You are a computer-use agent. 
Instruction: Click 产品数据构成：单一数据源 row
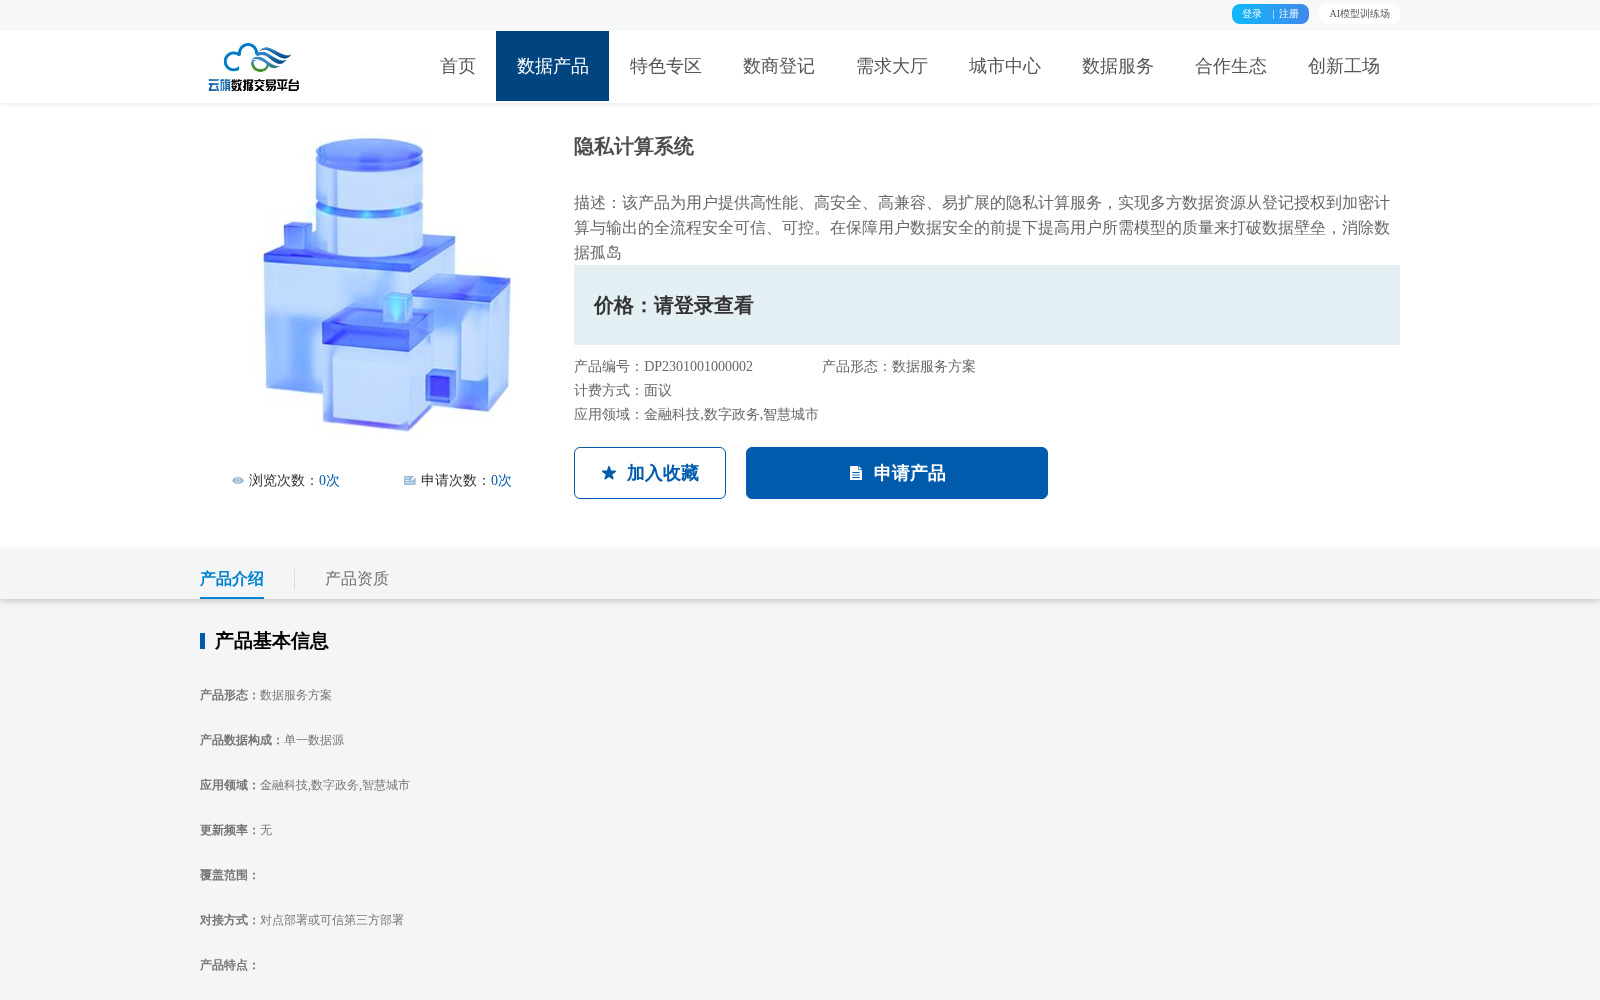272,740
